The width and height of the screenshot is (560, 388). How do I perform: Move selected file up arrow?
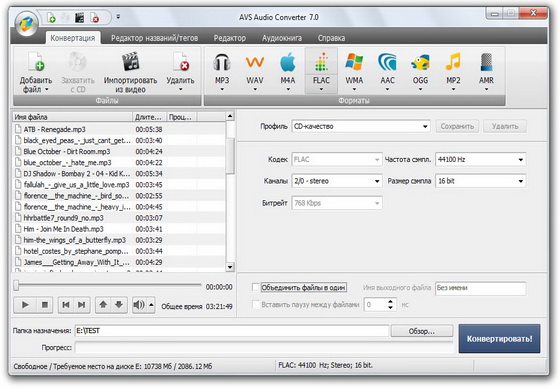(x=103, y=305)
